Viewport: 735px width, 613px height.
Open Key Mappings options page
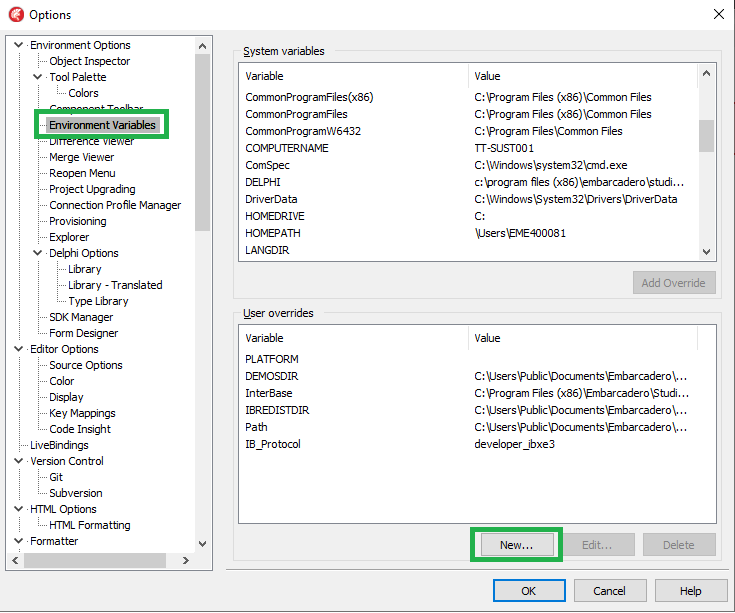click(82, 413)
